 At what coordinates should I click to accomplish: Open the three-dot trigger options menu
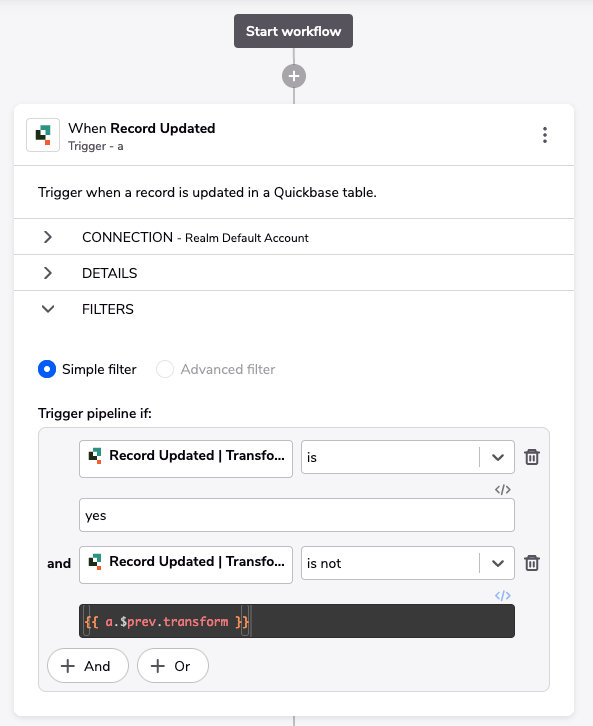[x=545, y=135]
